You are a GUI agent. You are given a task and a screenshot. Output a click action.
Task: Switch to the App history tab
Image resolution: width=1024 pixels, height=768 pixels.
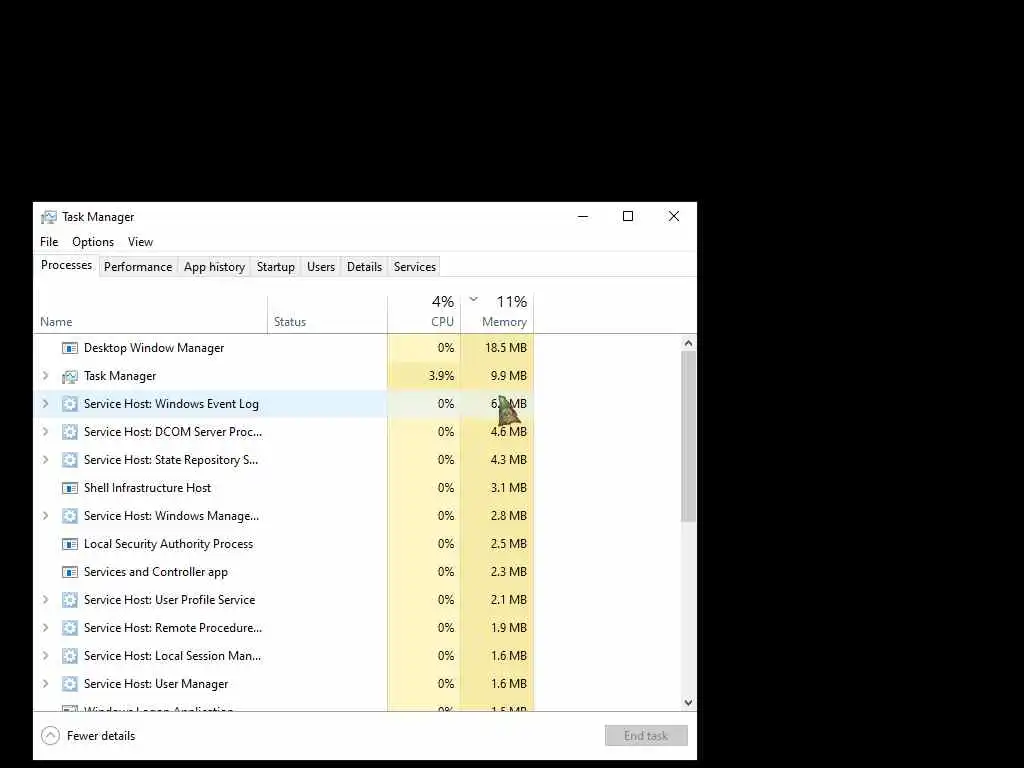[x=214, y=266]
